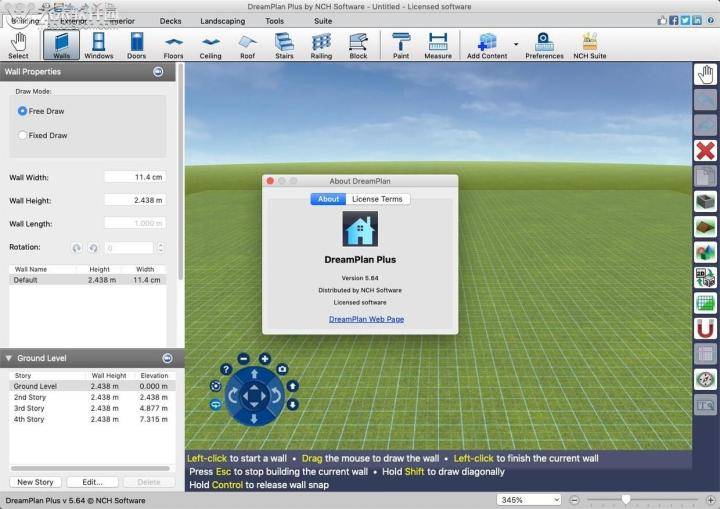The width and height of the screenshot is (720, 509).
Task: Collapse the Wall Properties panel
Action: (158, 72)
